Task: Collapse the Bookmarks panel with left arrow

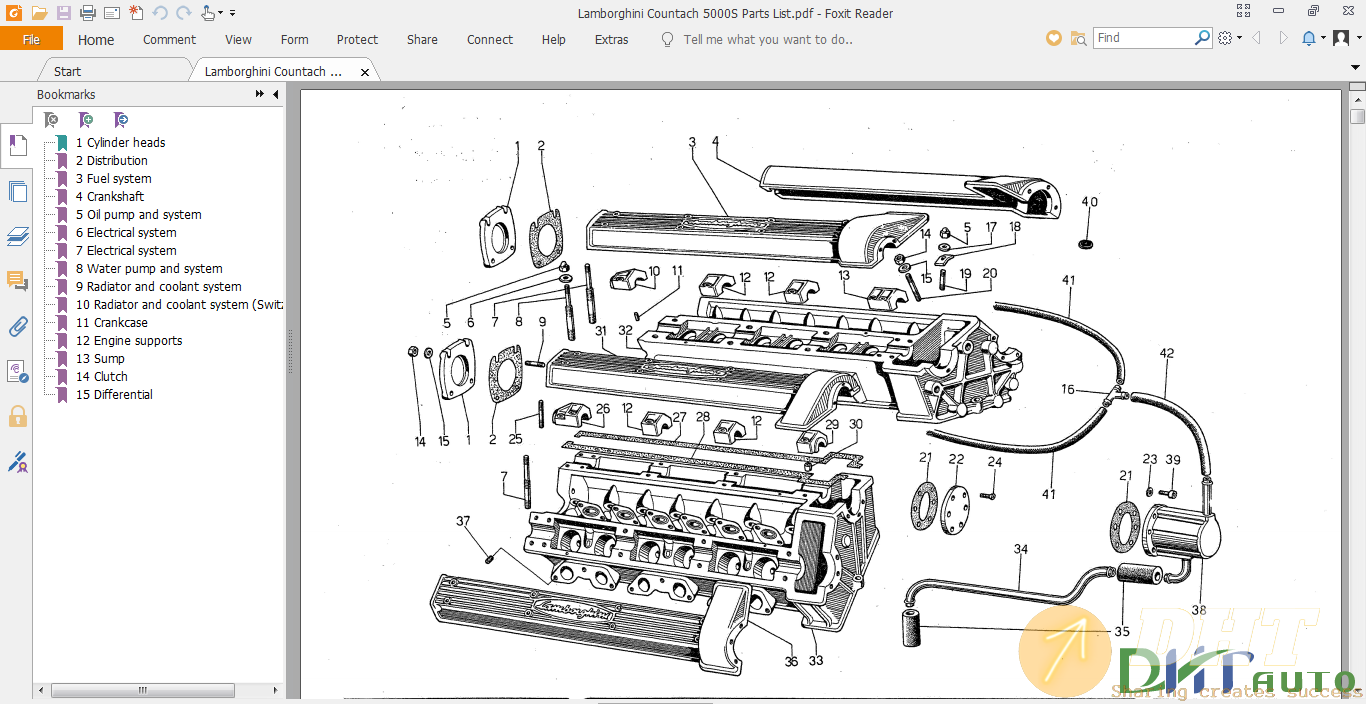Action: tap(276, 94)
